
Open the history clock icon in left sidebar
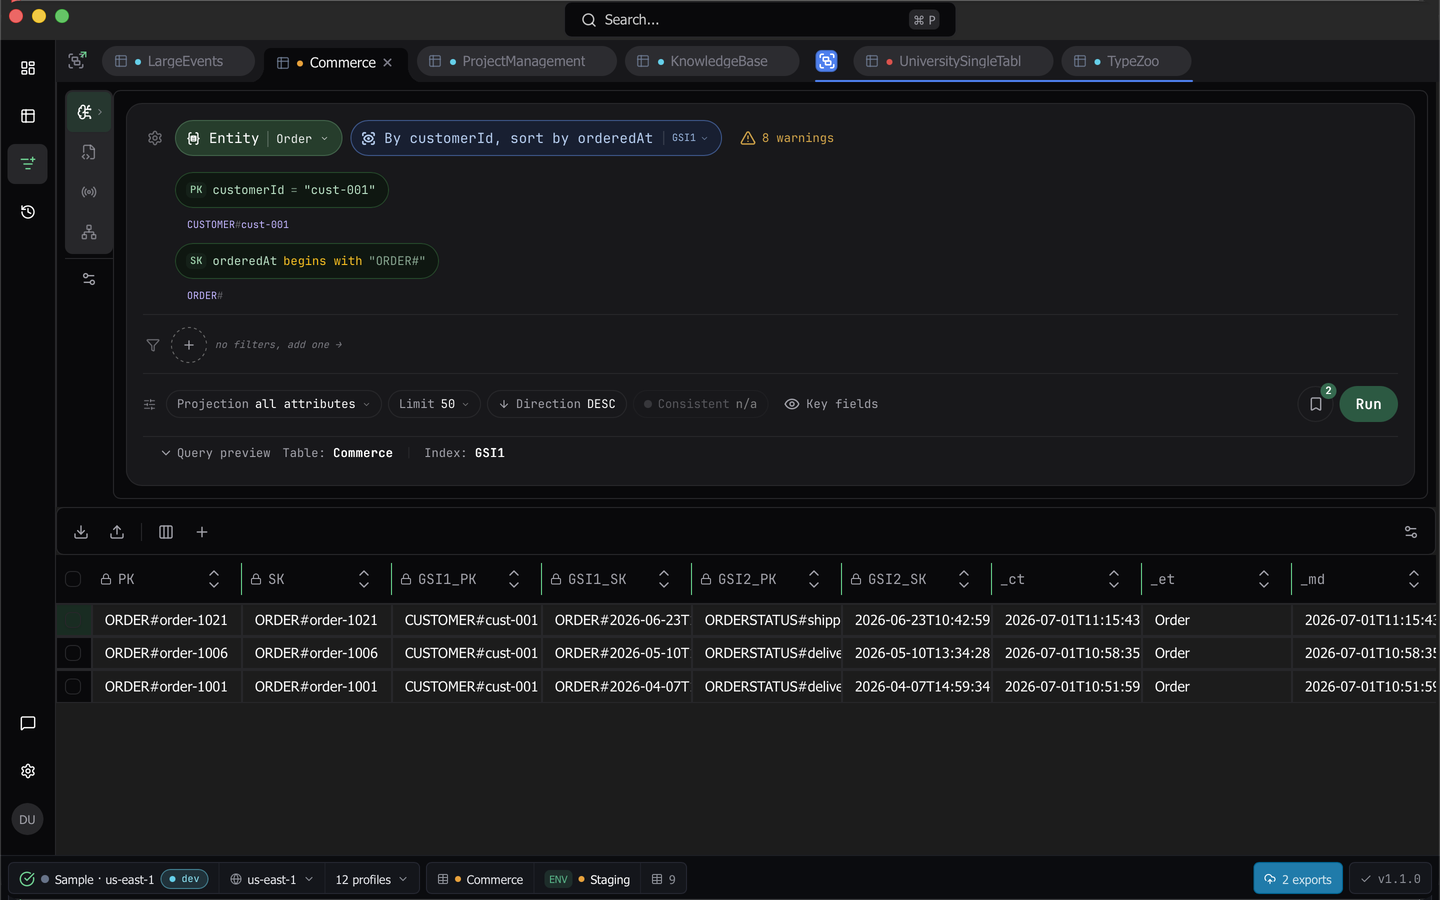click(28, 212)
